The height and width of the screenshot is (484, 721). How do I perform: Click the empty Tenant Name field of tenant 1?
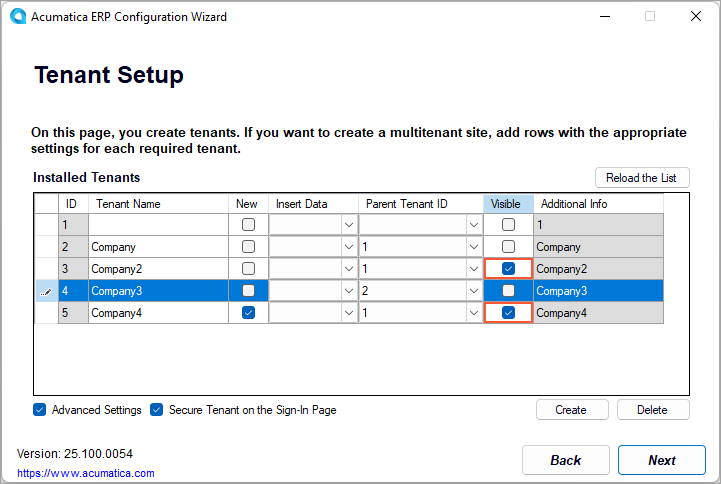click(x=158, y=225)
